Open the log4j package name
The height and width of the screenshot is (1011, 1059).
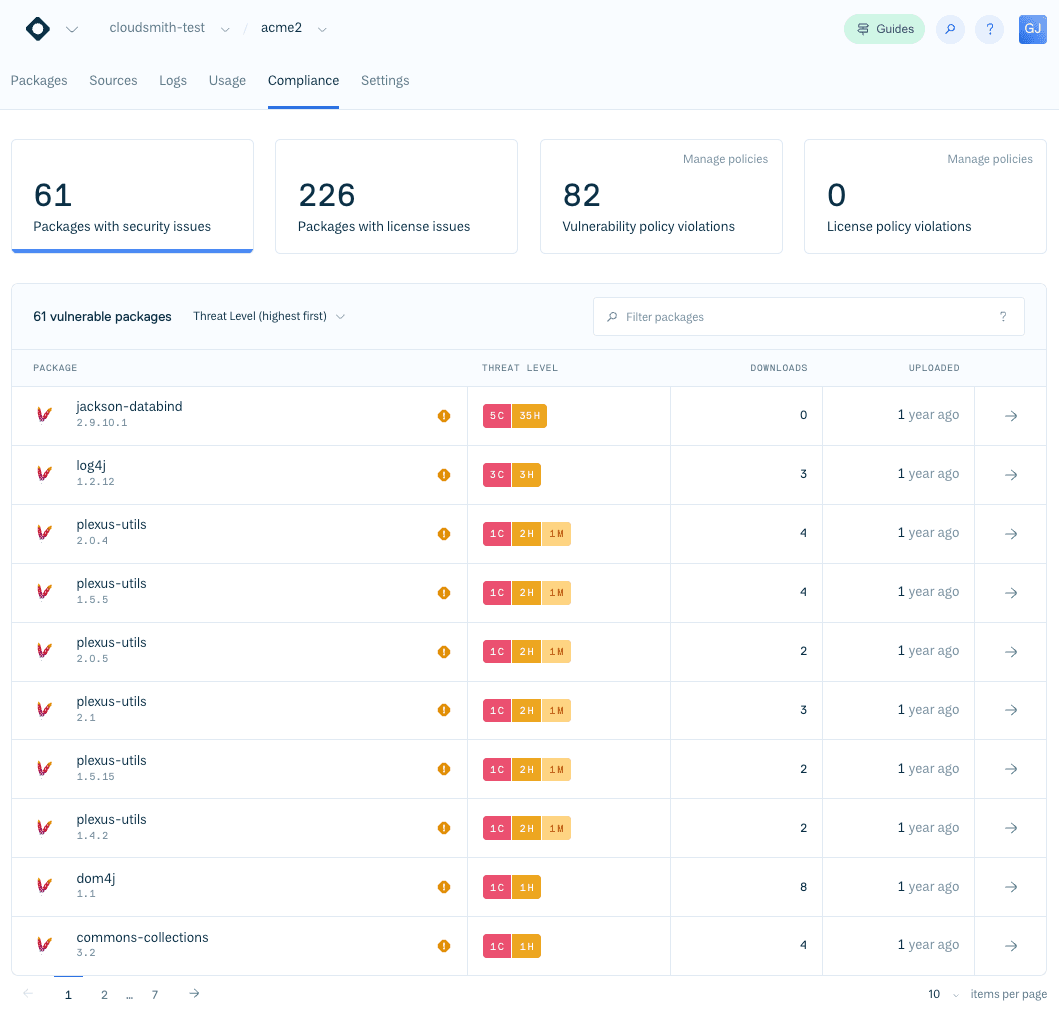click(91, 465)
